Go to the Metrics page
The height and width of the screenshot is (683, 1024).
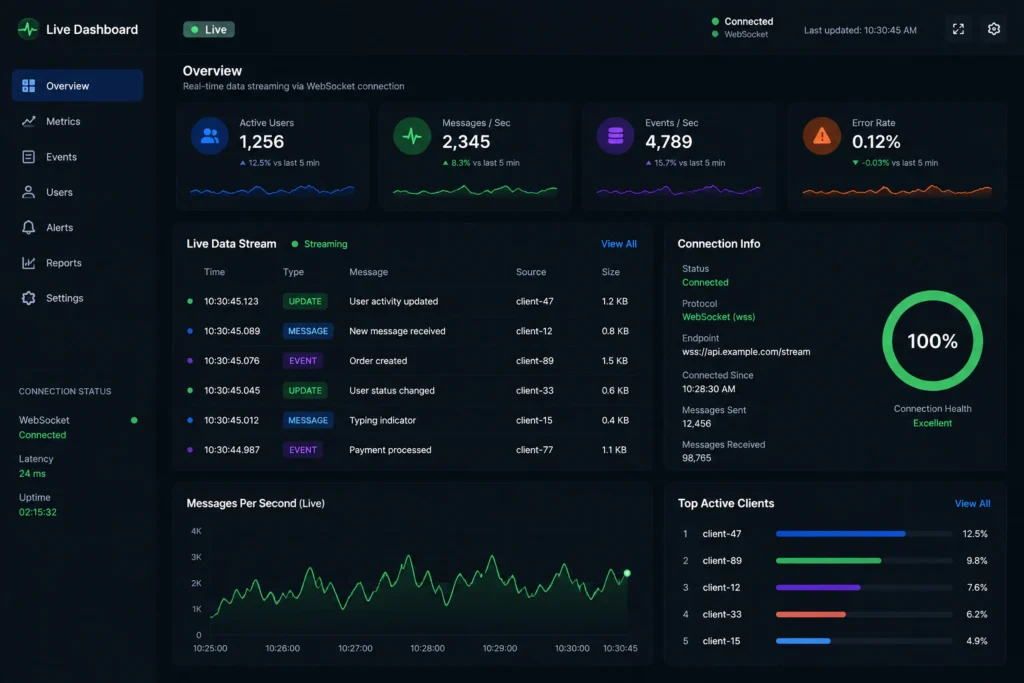click(x=63, y=121)
